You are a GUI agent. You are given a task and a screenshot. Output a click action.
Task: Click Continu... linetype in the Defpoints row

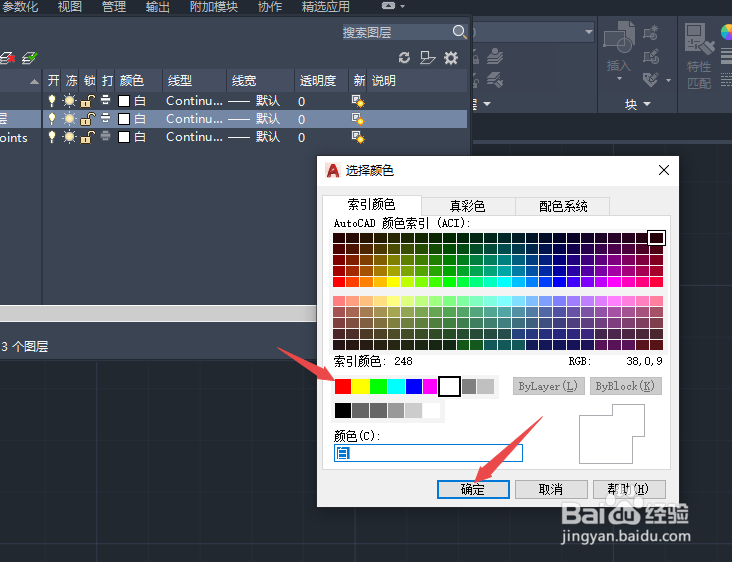click(x=194, y=137)
